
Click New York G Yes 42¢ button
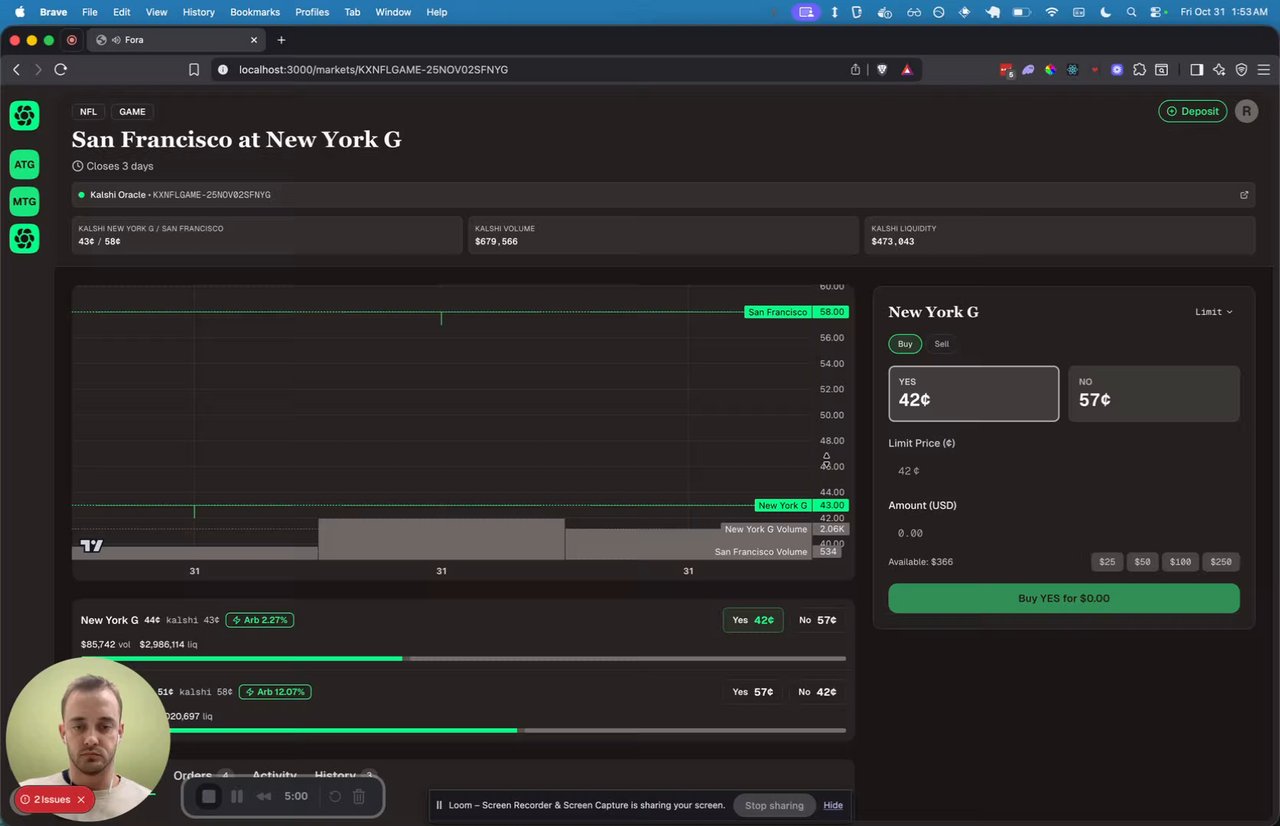pos(753,620)
